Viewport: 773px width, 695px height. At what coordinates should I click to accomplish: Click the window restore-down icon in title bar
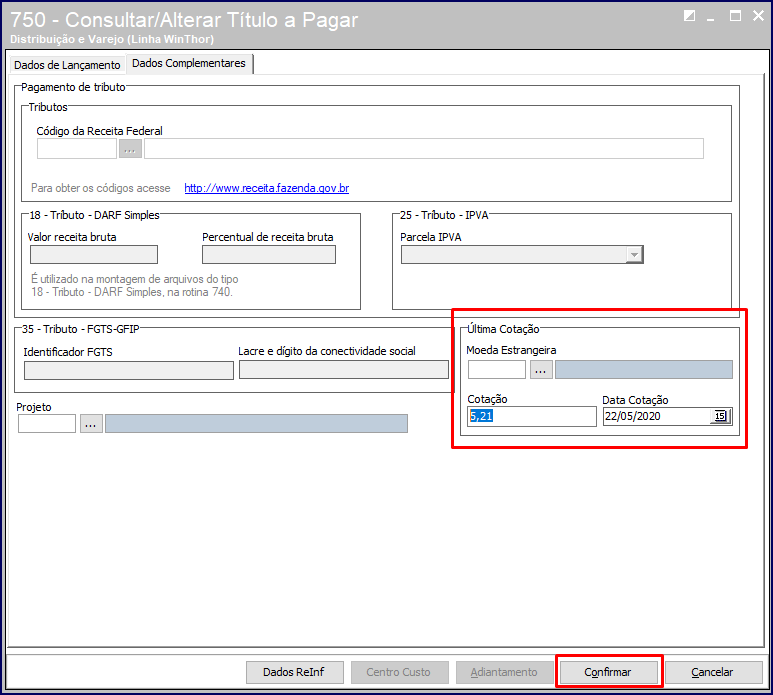coord(689,16)
